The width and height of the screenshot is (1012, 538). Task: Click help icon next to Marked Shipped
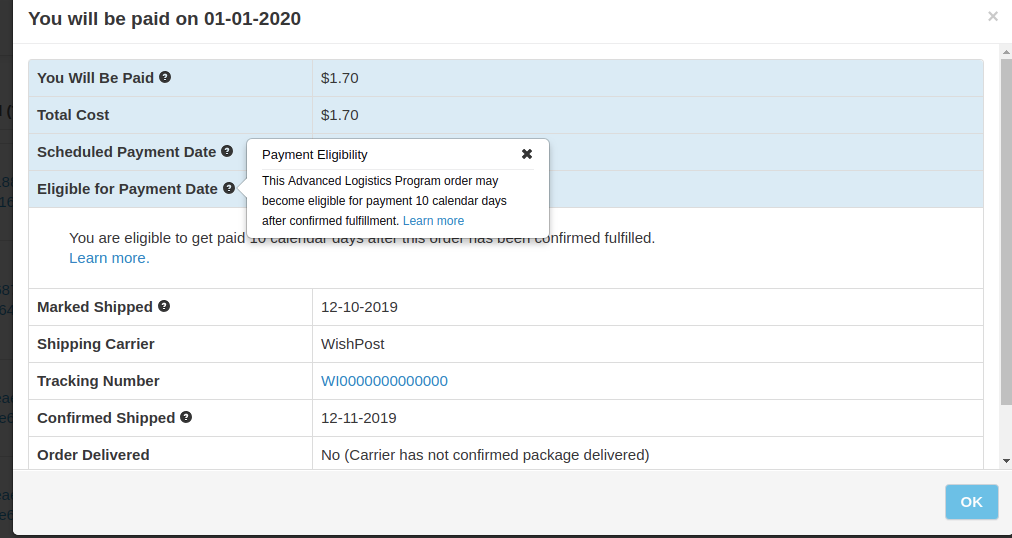click(x=164, y=306)
